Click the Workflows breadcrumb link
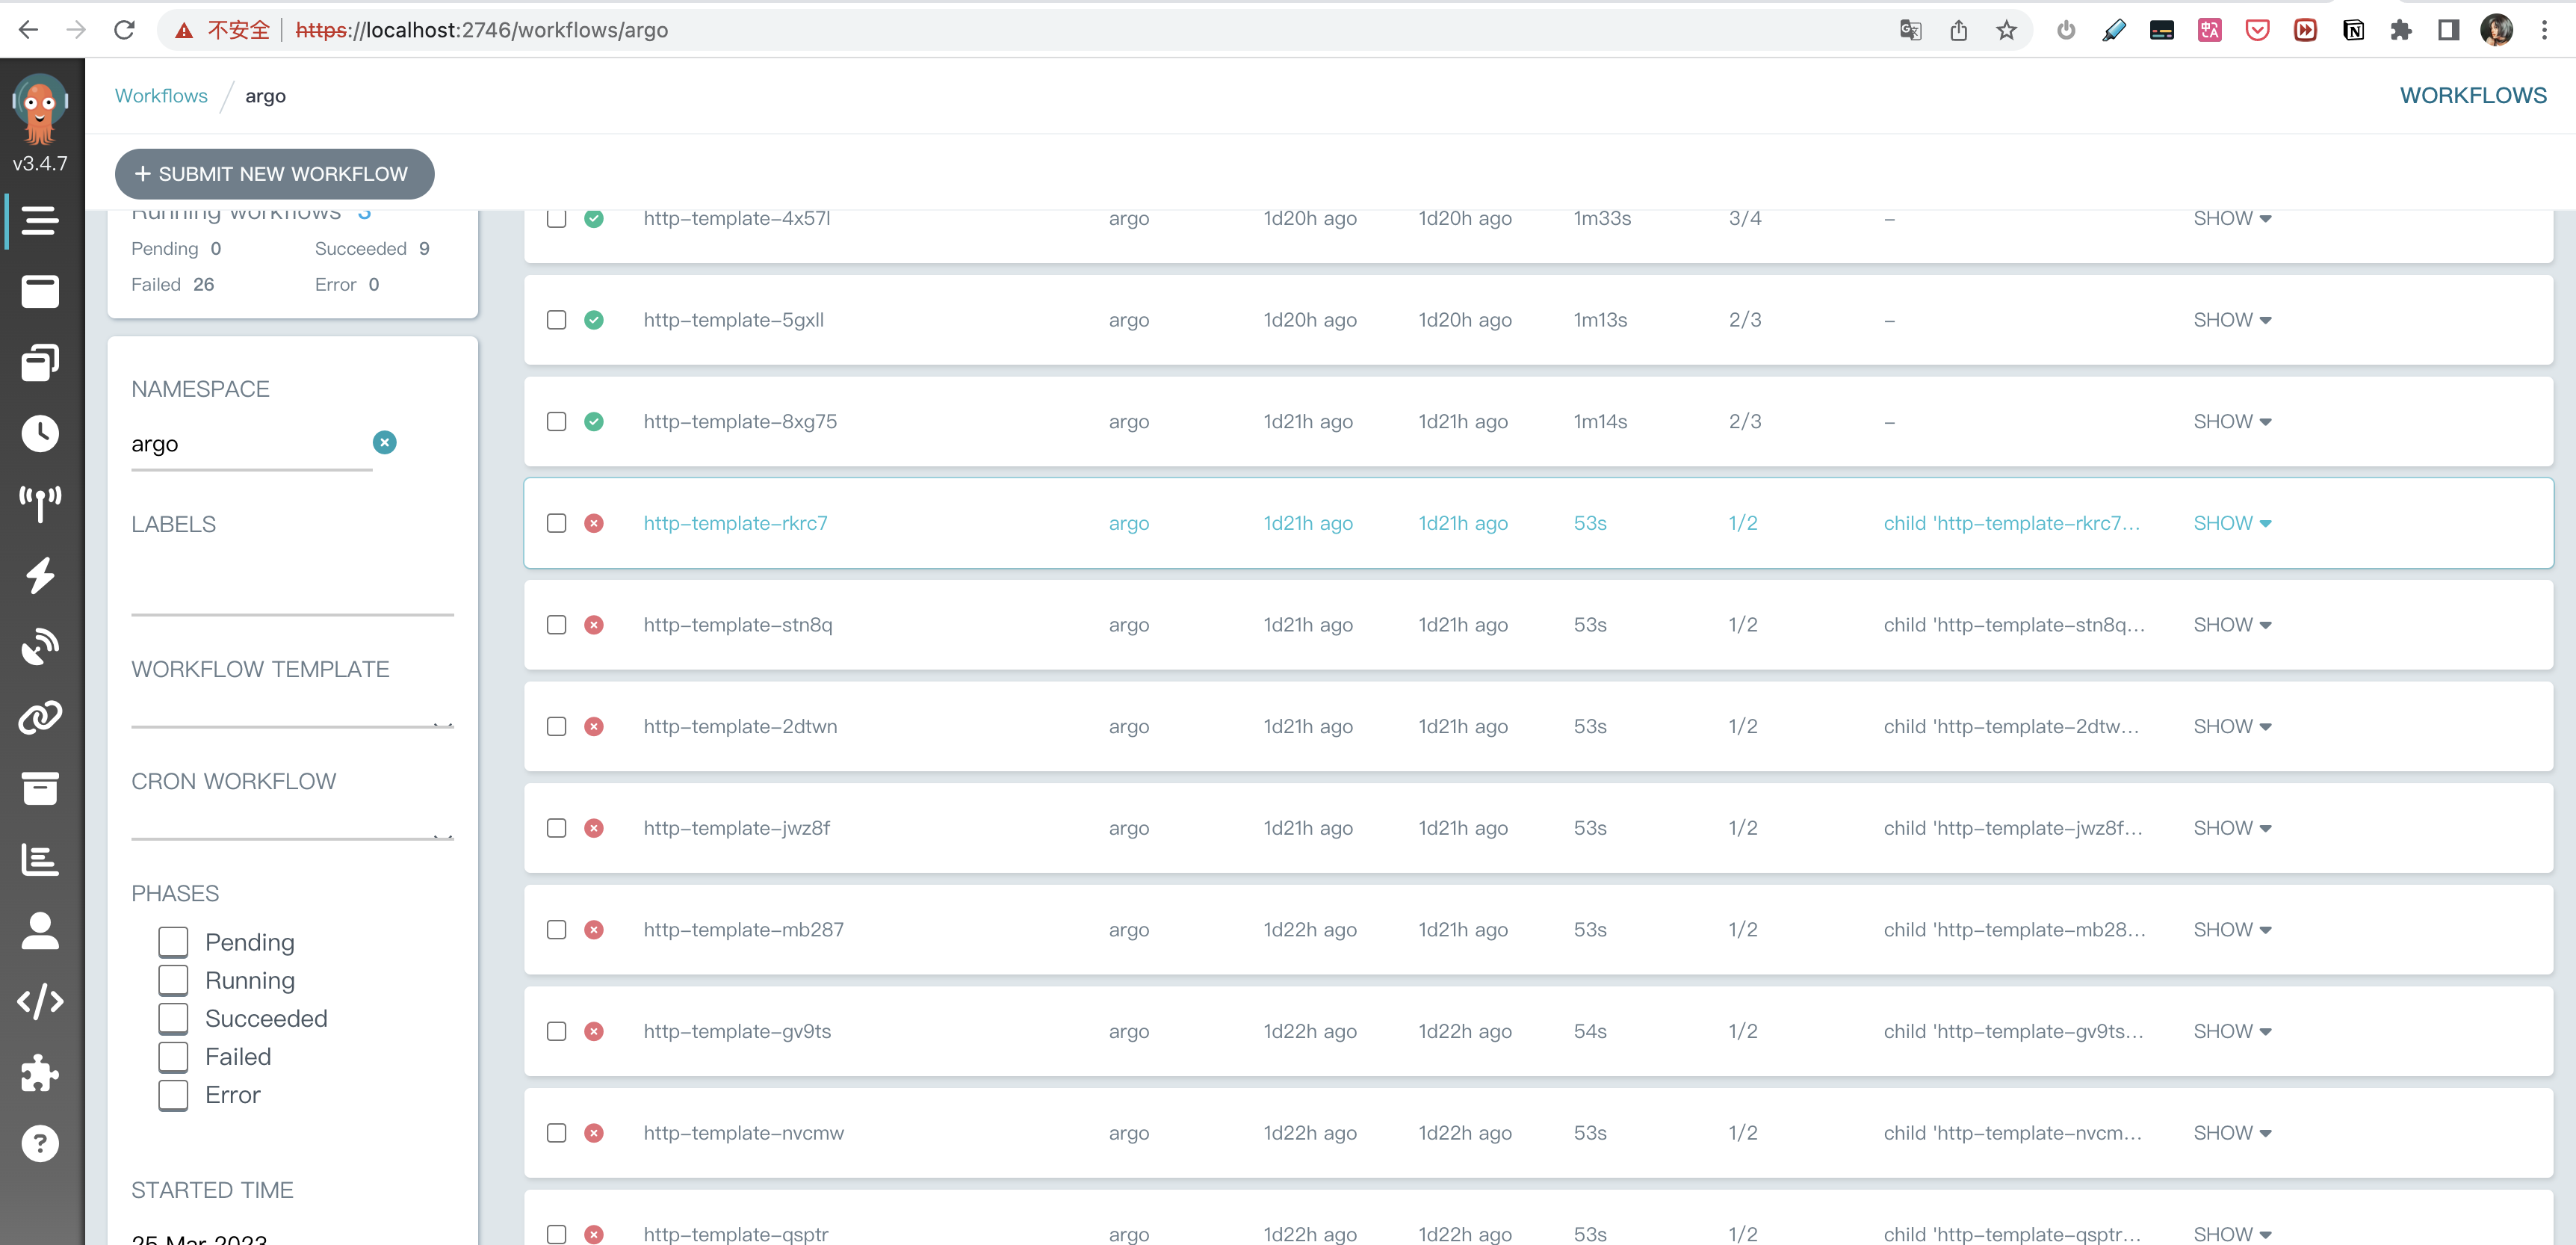Image resolution: width=2576 pixels, height=1245 pixels. coord(161,96)
